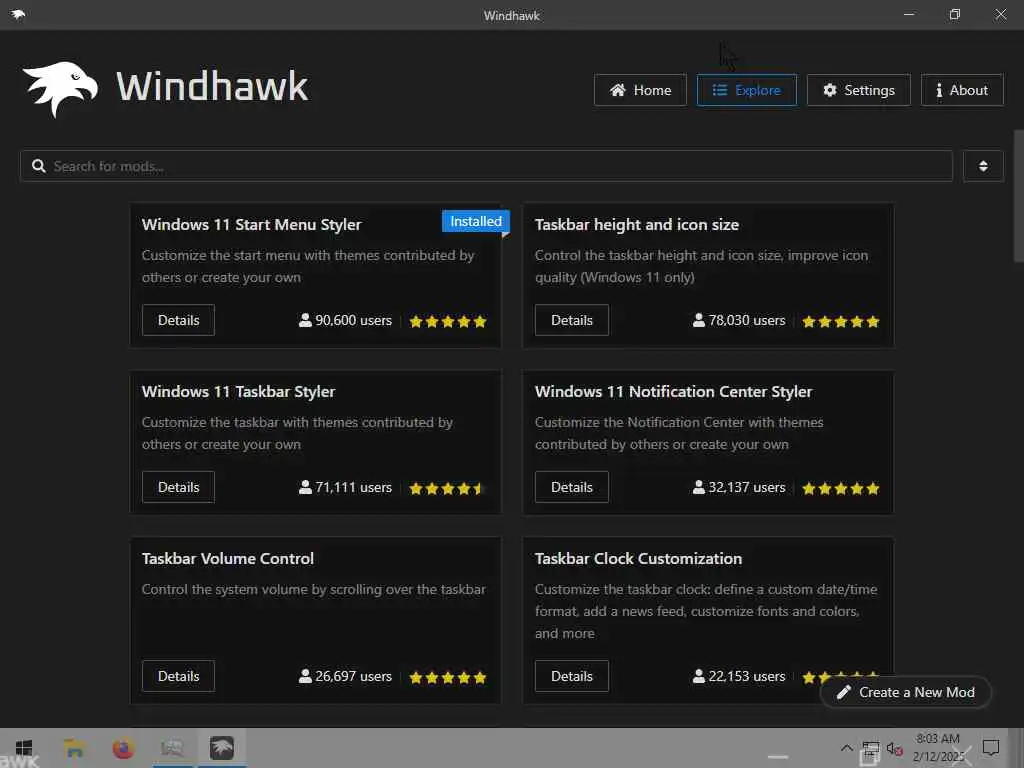Click the 26,697 users count
The height and width of the screenshot is (768, 1024).
[x=353, y=677]
